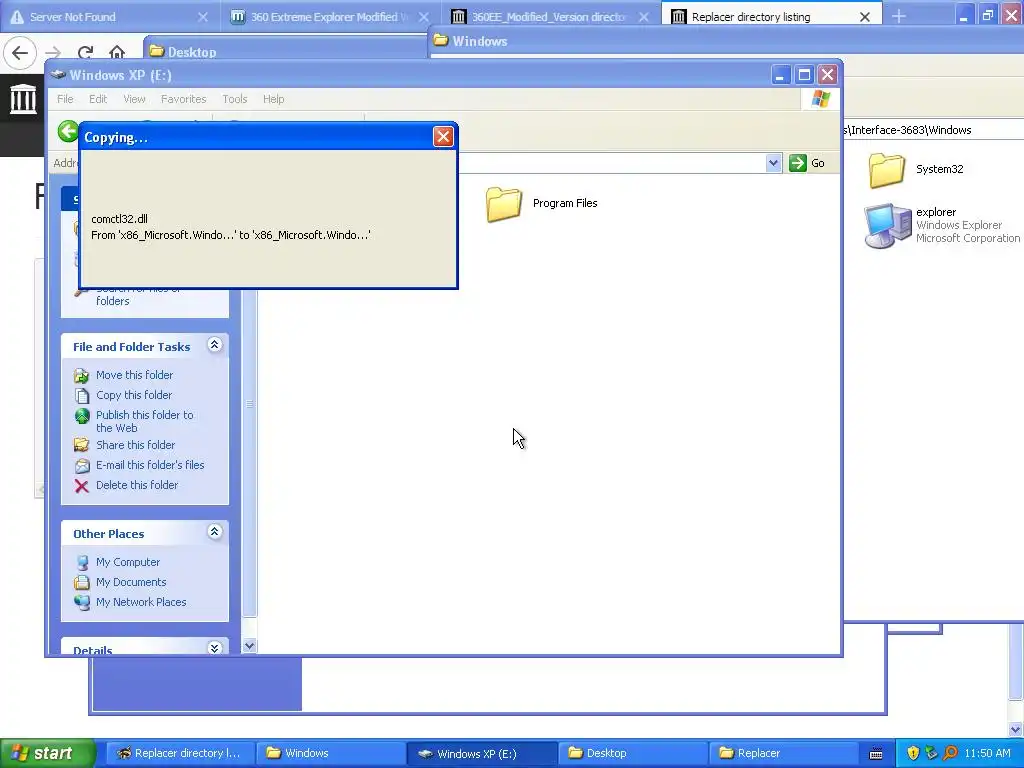Click the Copy this folder icon

point(82,396)
